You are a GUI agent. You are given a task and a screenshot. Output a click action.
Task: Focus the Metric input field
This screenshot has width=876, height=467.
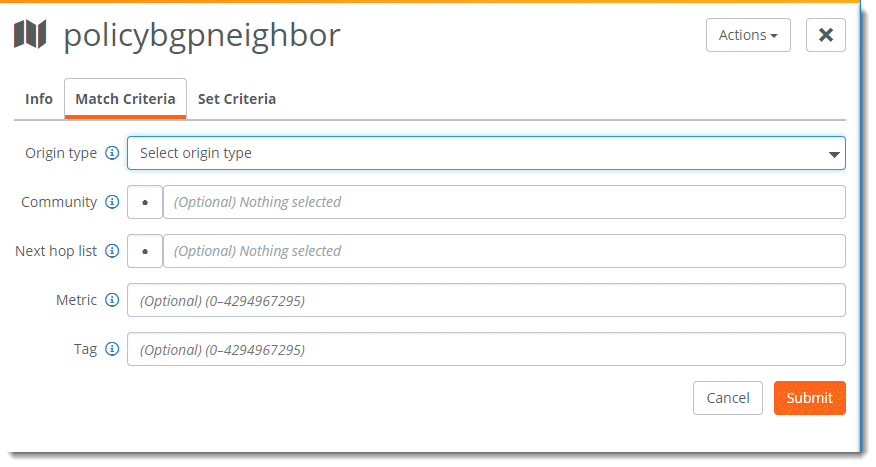tap(486, 300)
